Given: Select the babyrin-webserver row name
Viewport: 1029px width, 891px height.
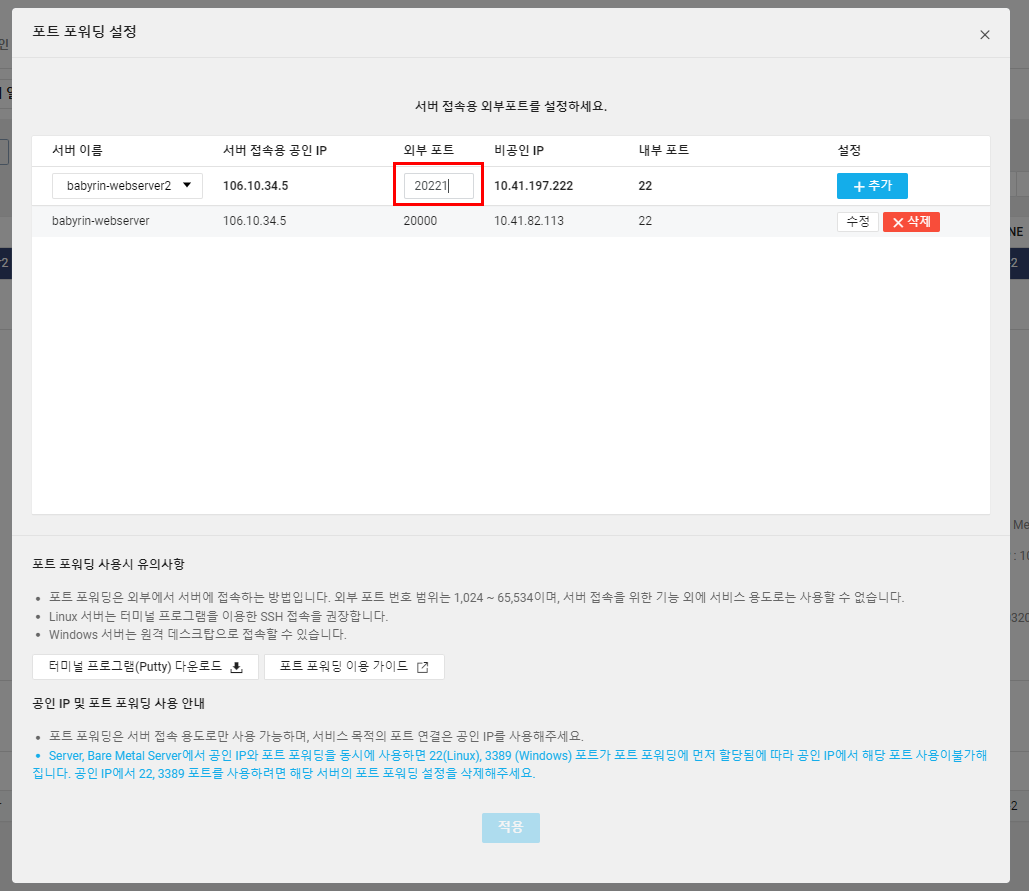Looking at the screenshot, I should click(x=100, y=221).
